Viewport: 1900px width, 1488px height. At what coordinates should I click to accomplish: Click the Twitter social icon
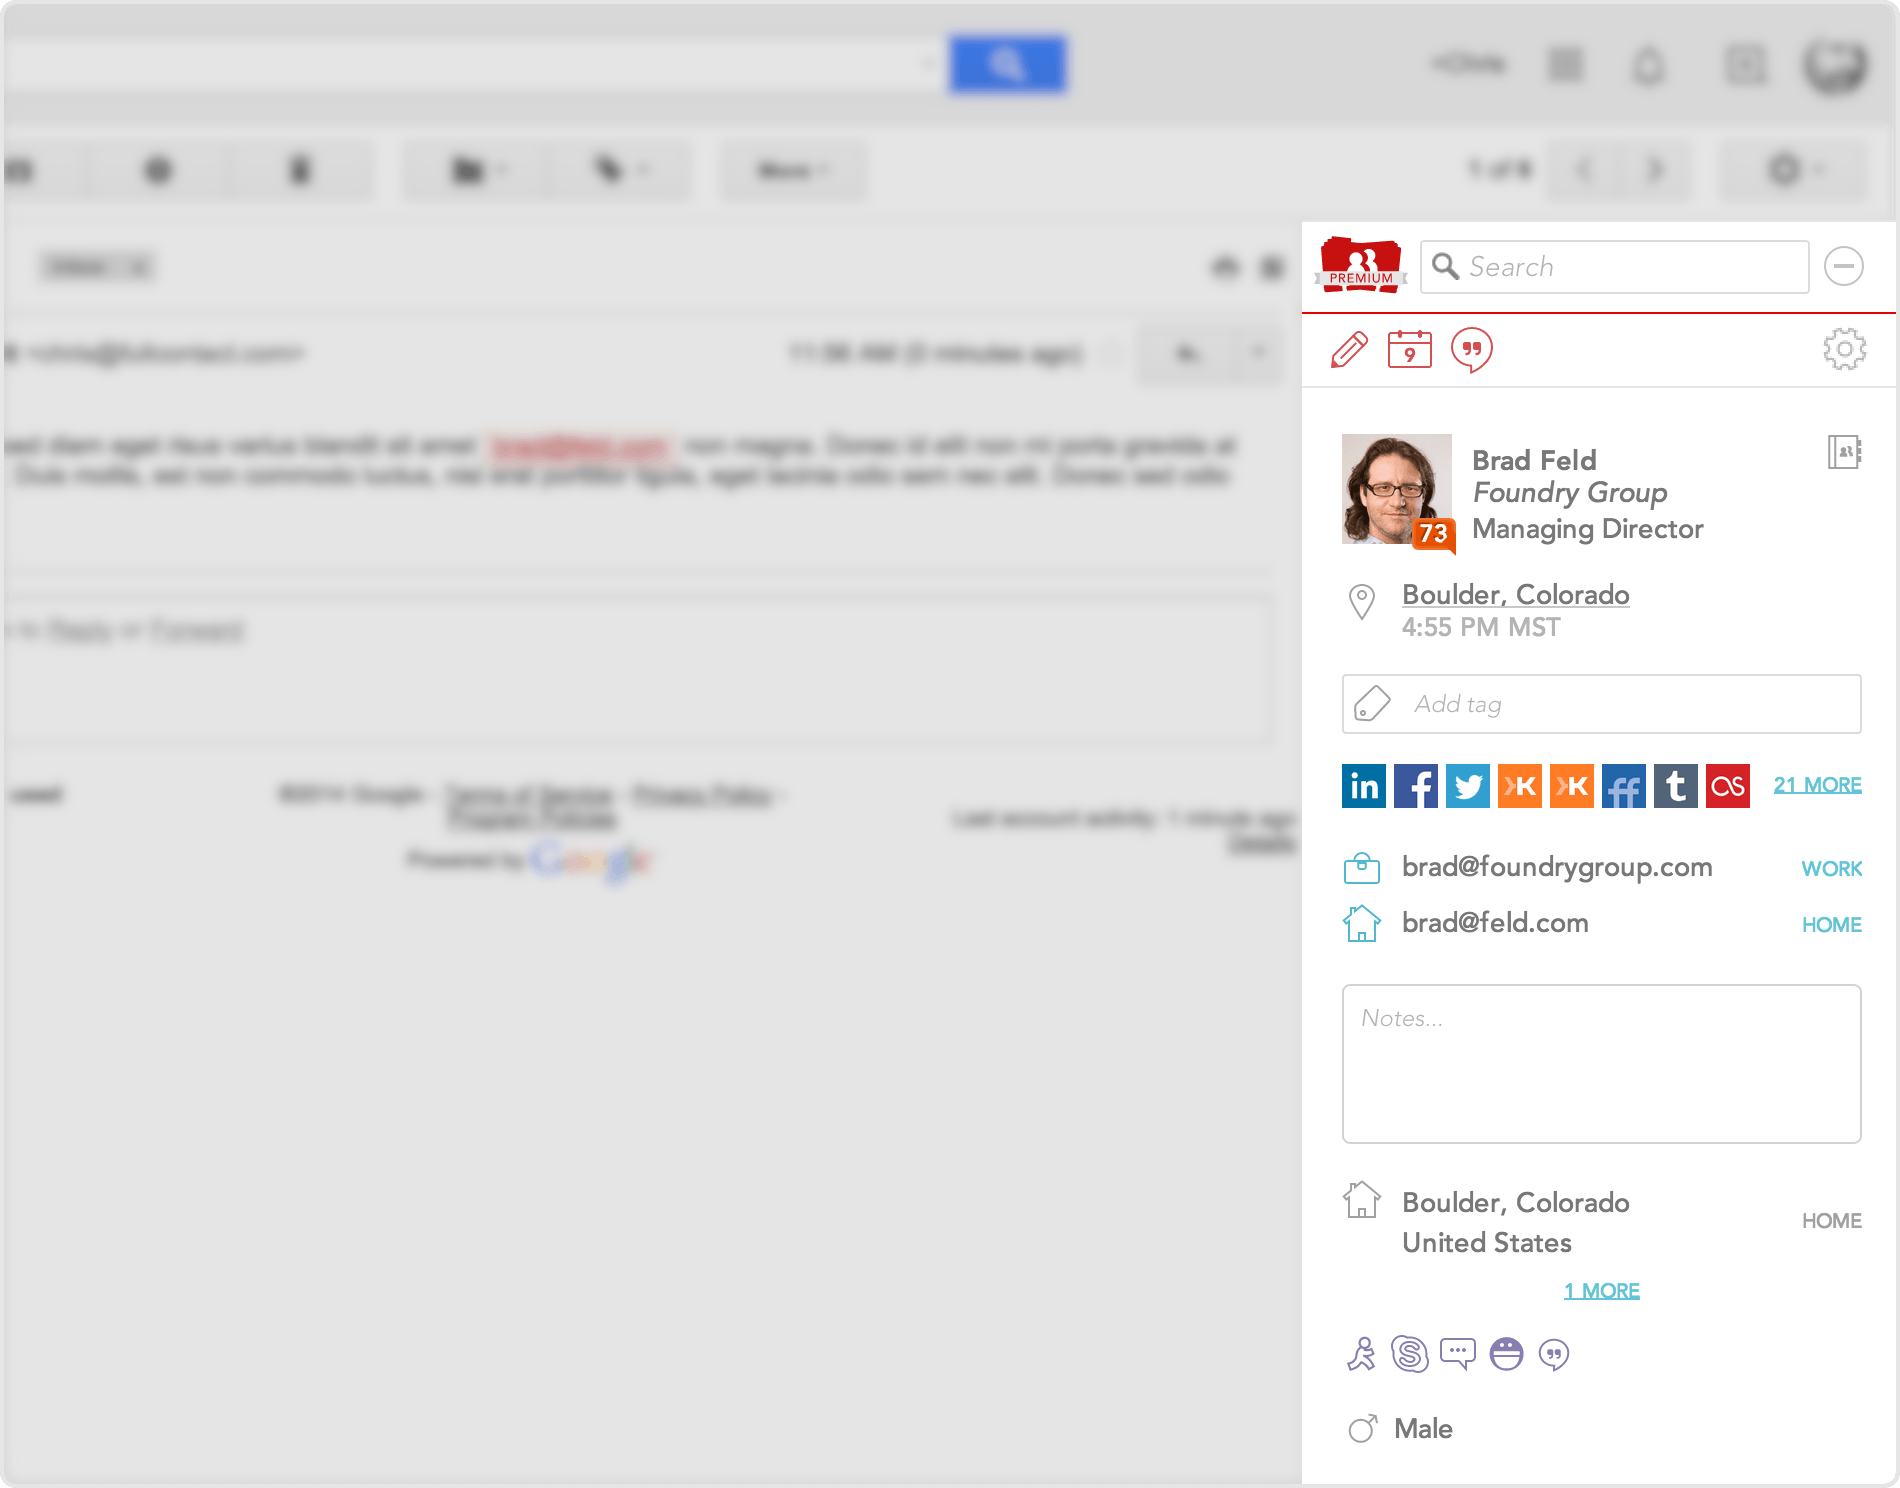1467,786
